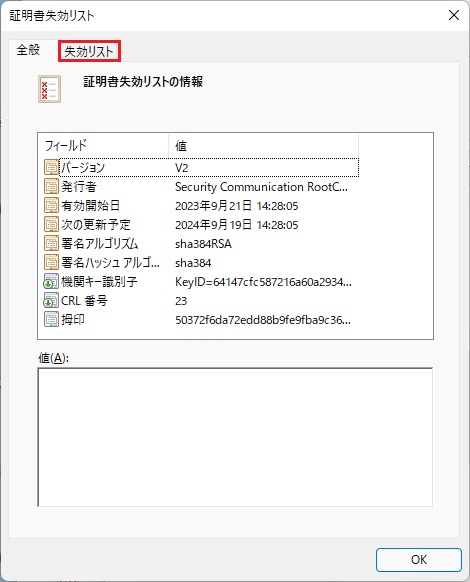
Task: Select the Security Communication RootC issuer value
Action: 261,187
